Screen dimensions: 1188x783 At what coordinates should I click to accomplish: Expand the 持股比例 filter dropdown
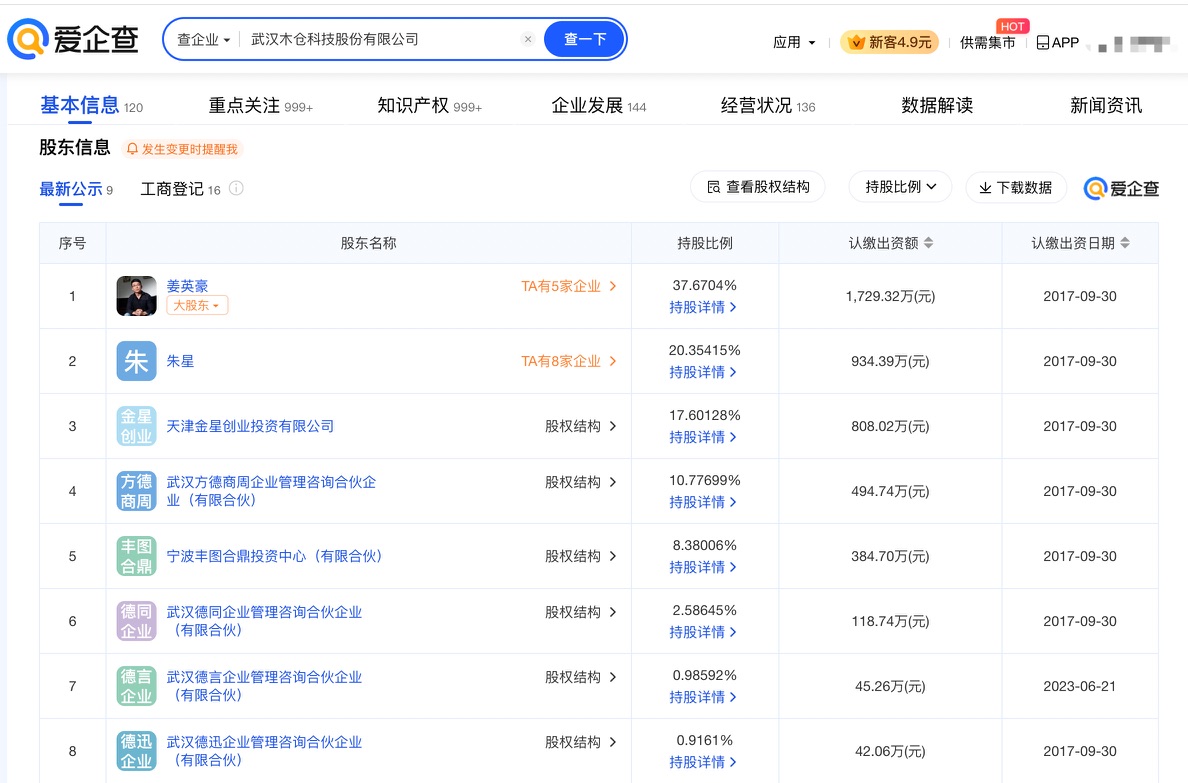(900, 187)
